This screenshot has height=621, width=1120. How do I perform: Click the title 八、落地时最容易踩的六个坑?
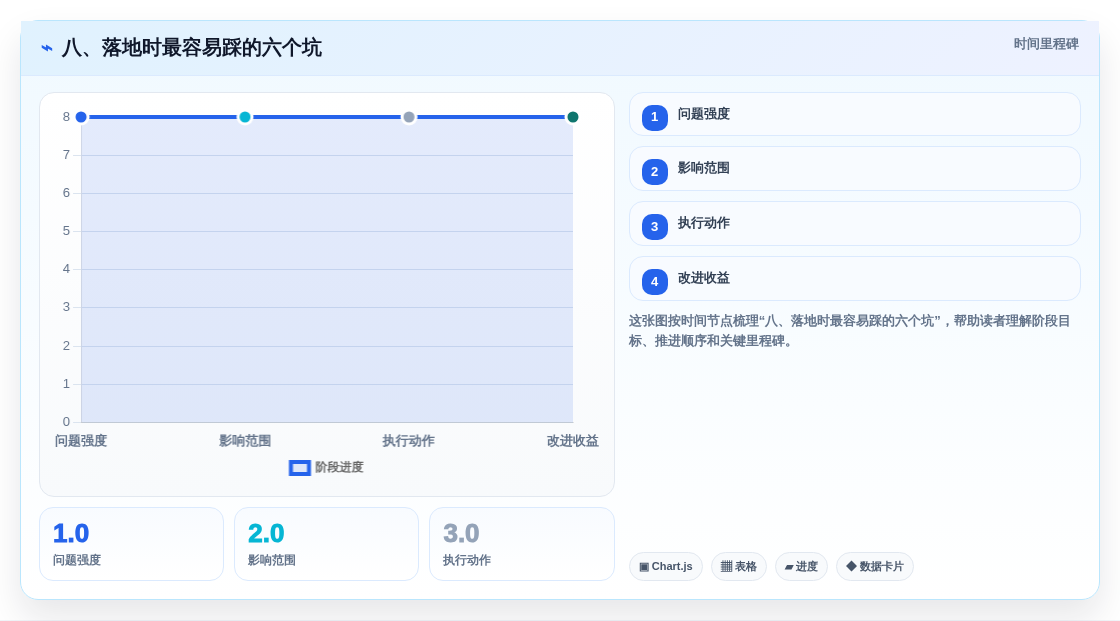pos(191,48)
